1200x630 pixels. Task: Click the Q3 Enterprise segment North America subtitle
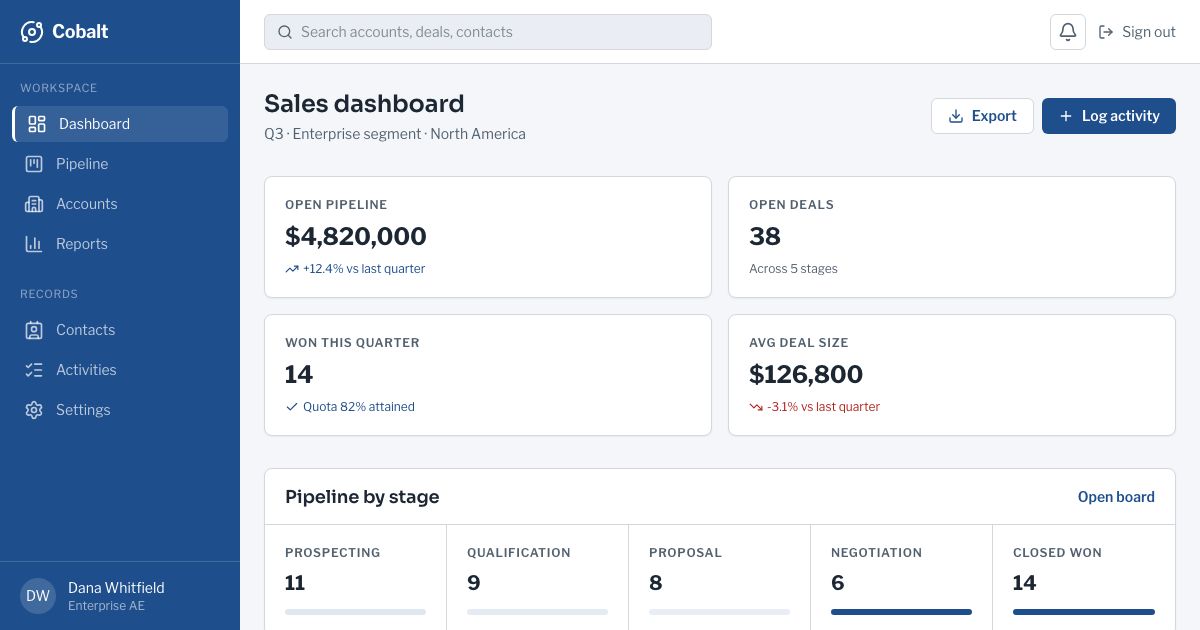coord(395,134)
